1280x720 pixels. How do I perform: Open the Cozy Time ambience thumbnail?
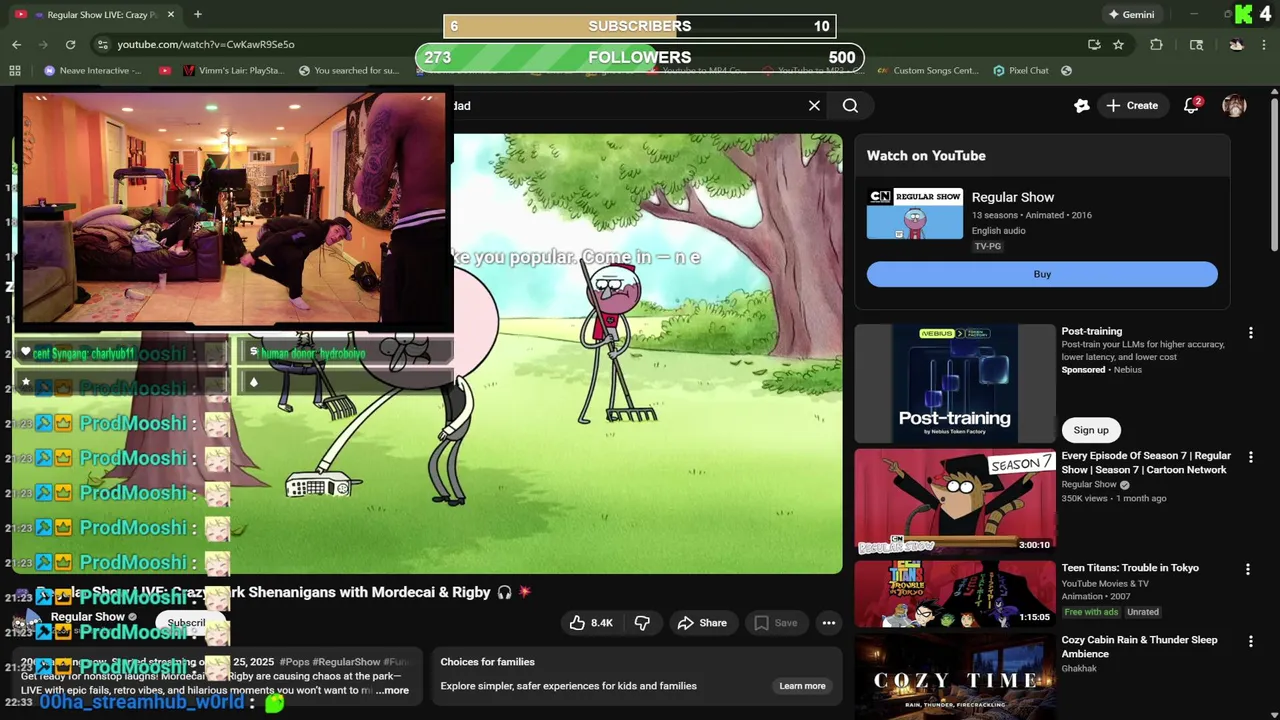coord(955,677)
